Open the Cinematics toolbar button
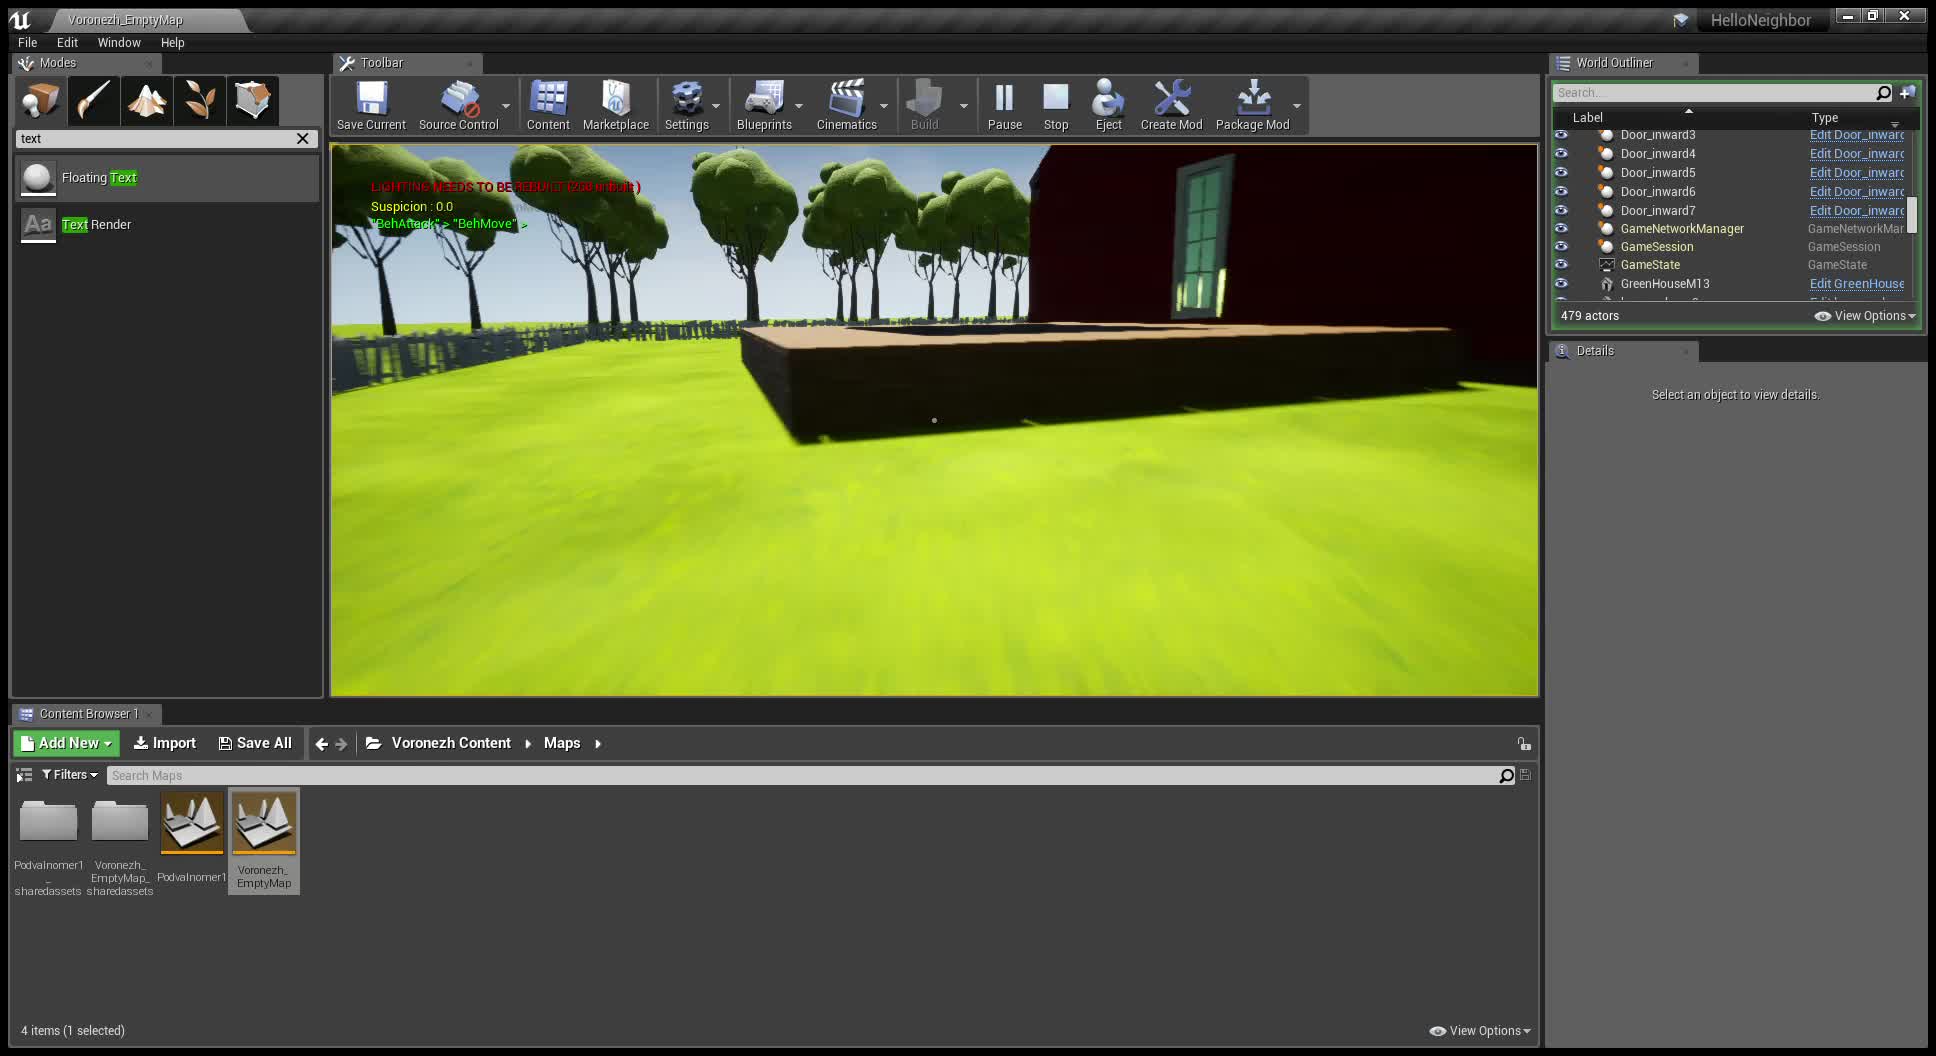Screen dimensions: 1936x1056 coord(846,106)
